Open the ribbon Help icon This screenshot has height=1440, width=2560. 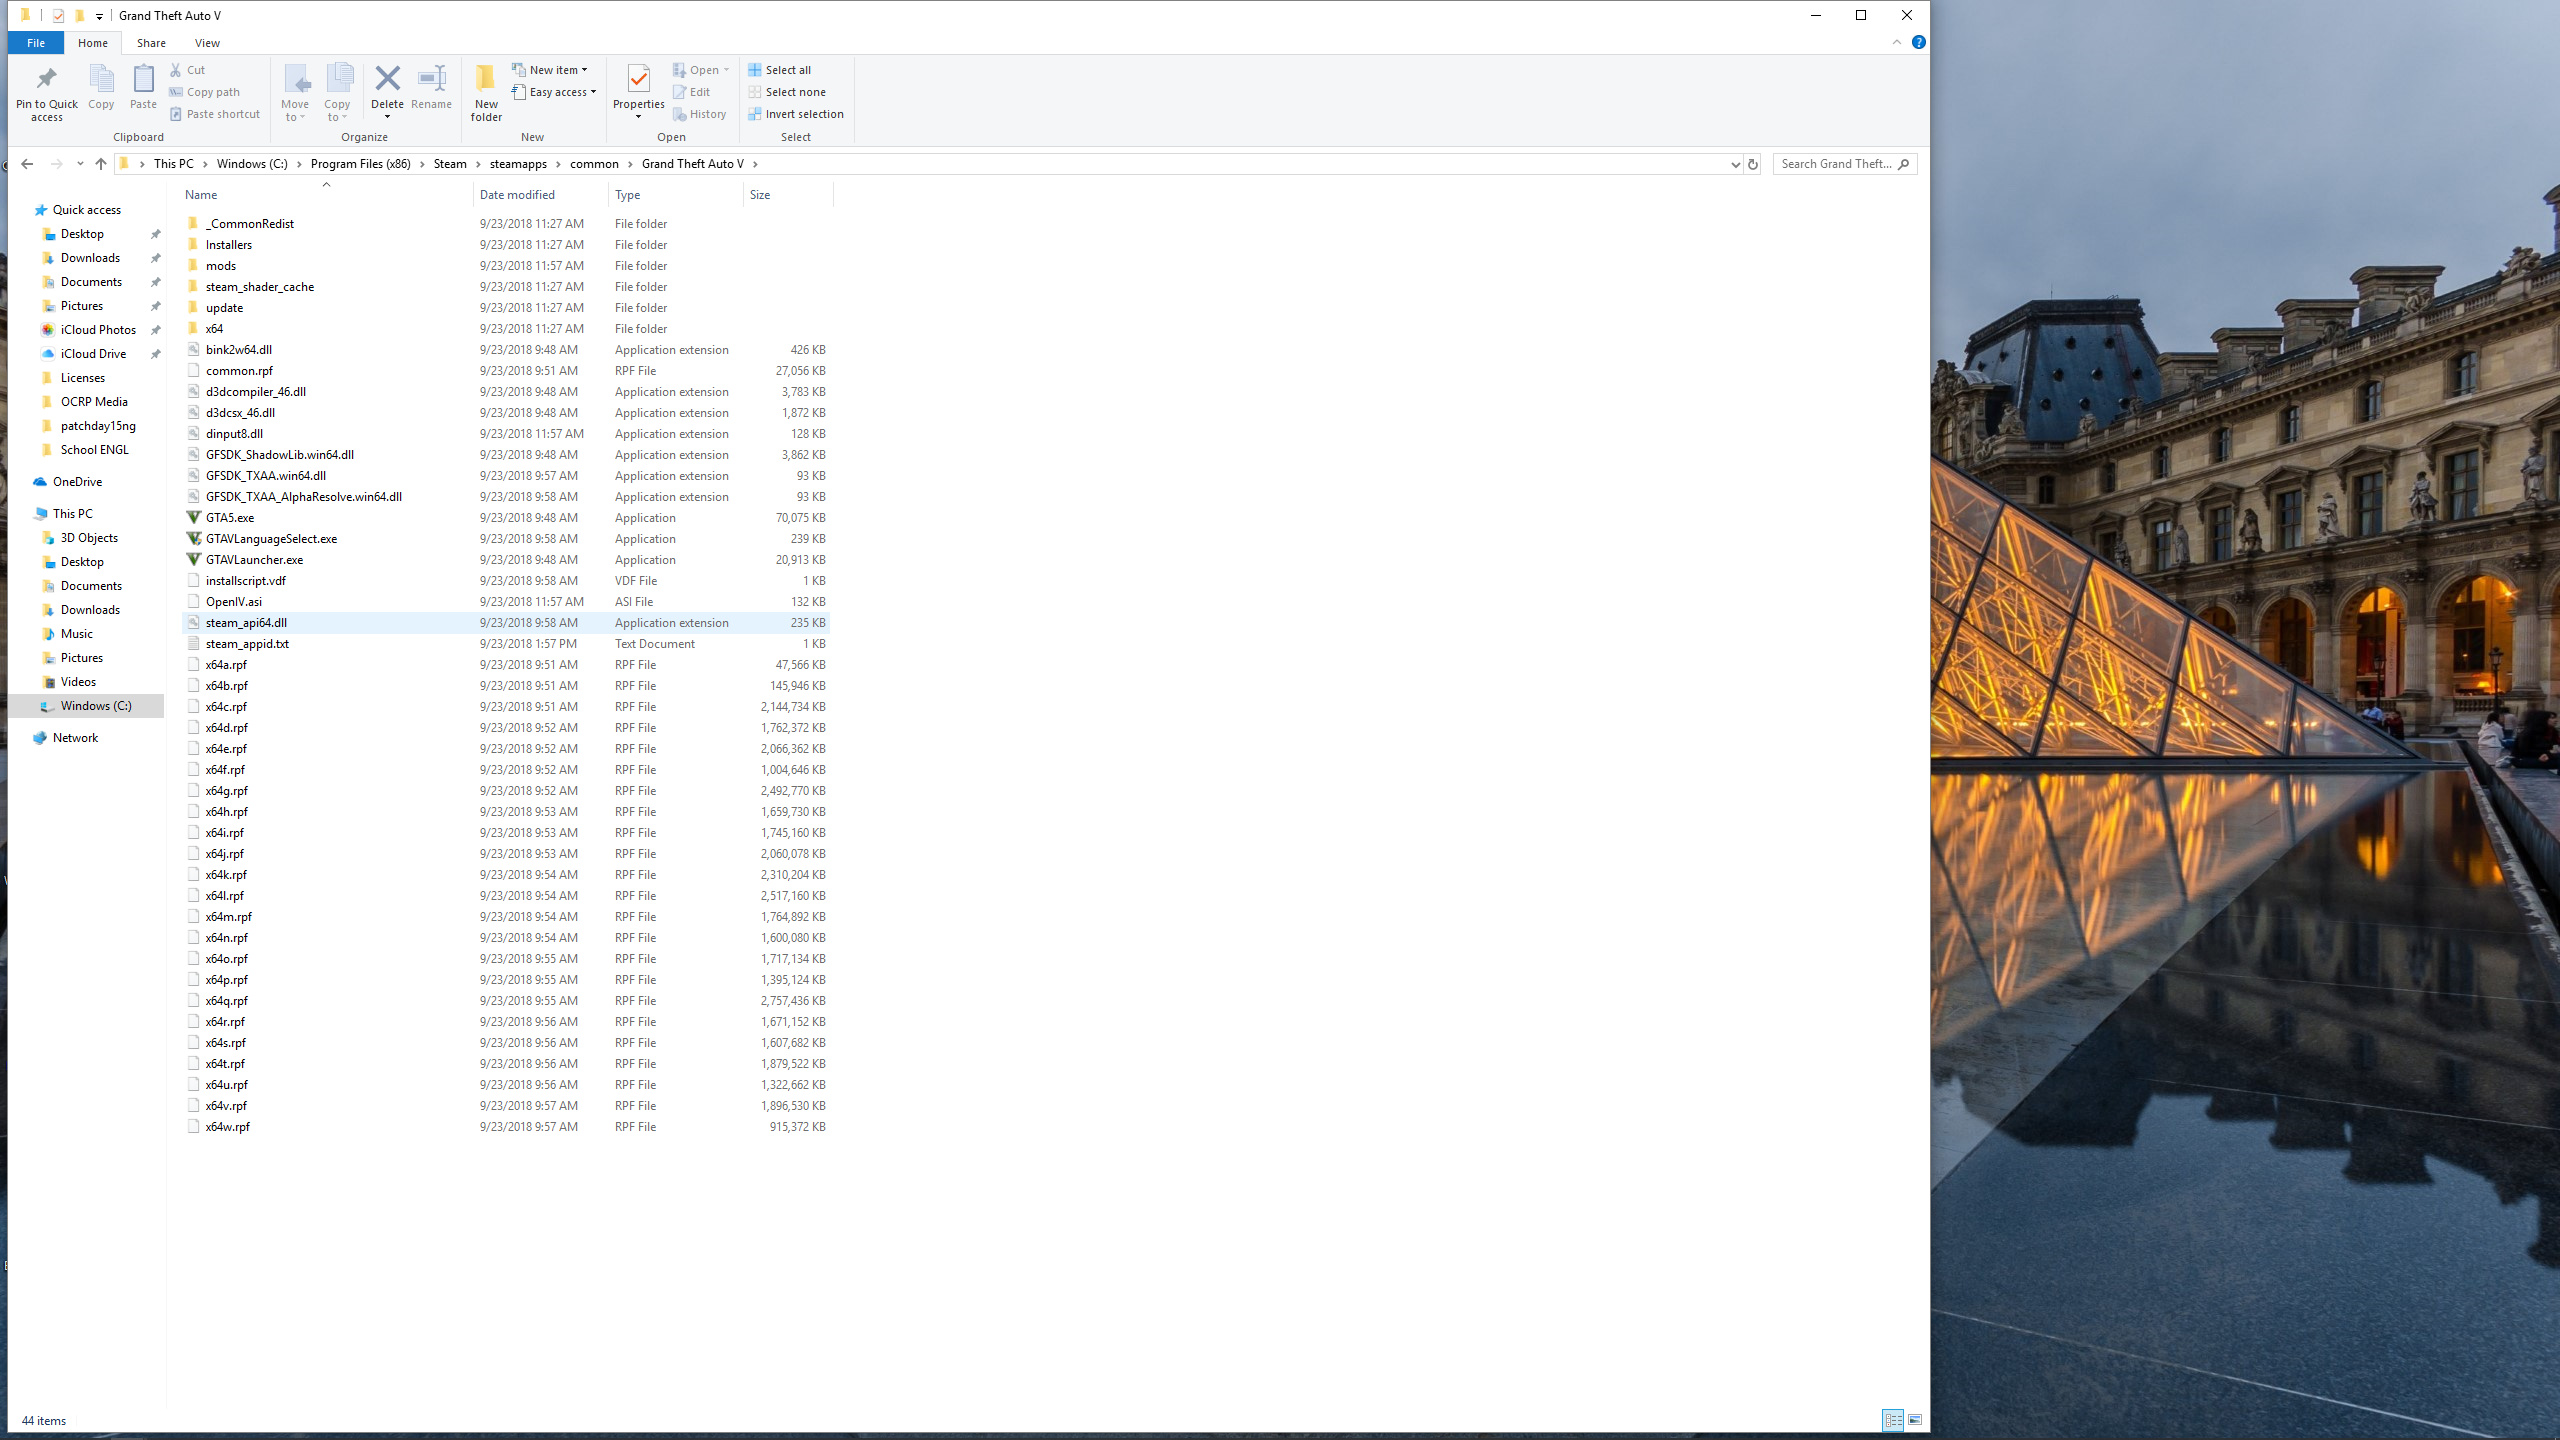[1918, 42]
